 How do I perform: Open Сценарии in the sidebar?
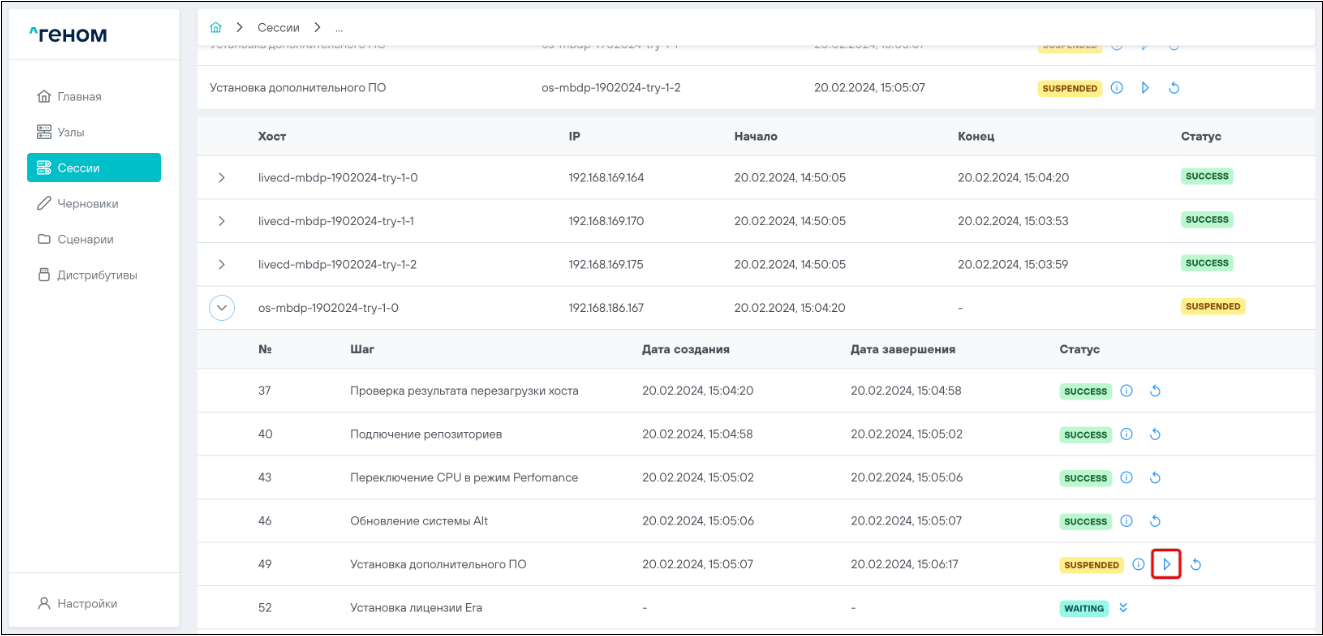85,240
